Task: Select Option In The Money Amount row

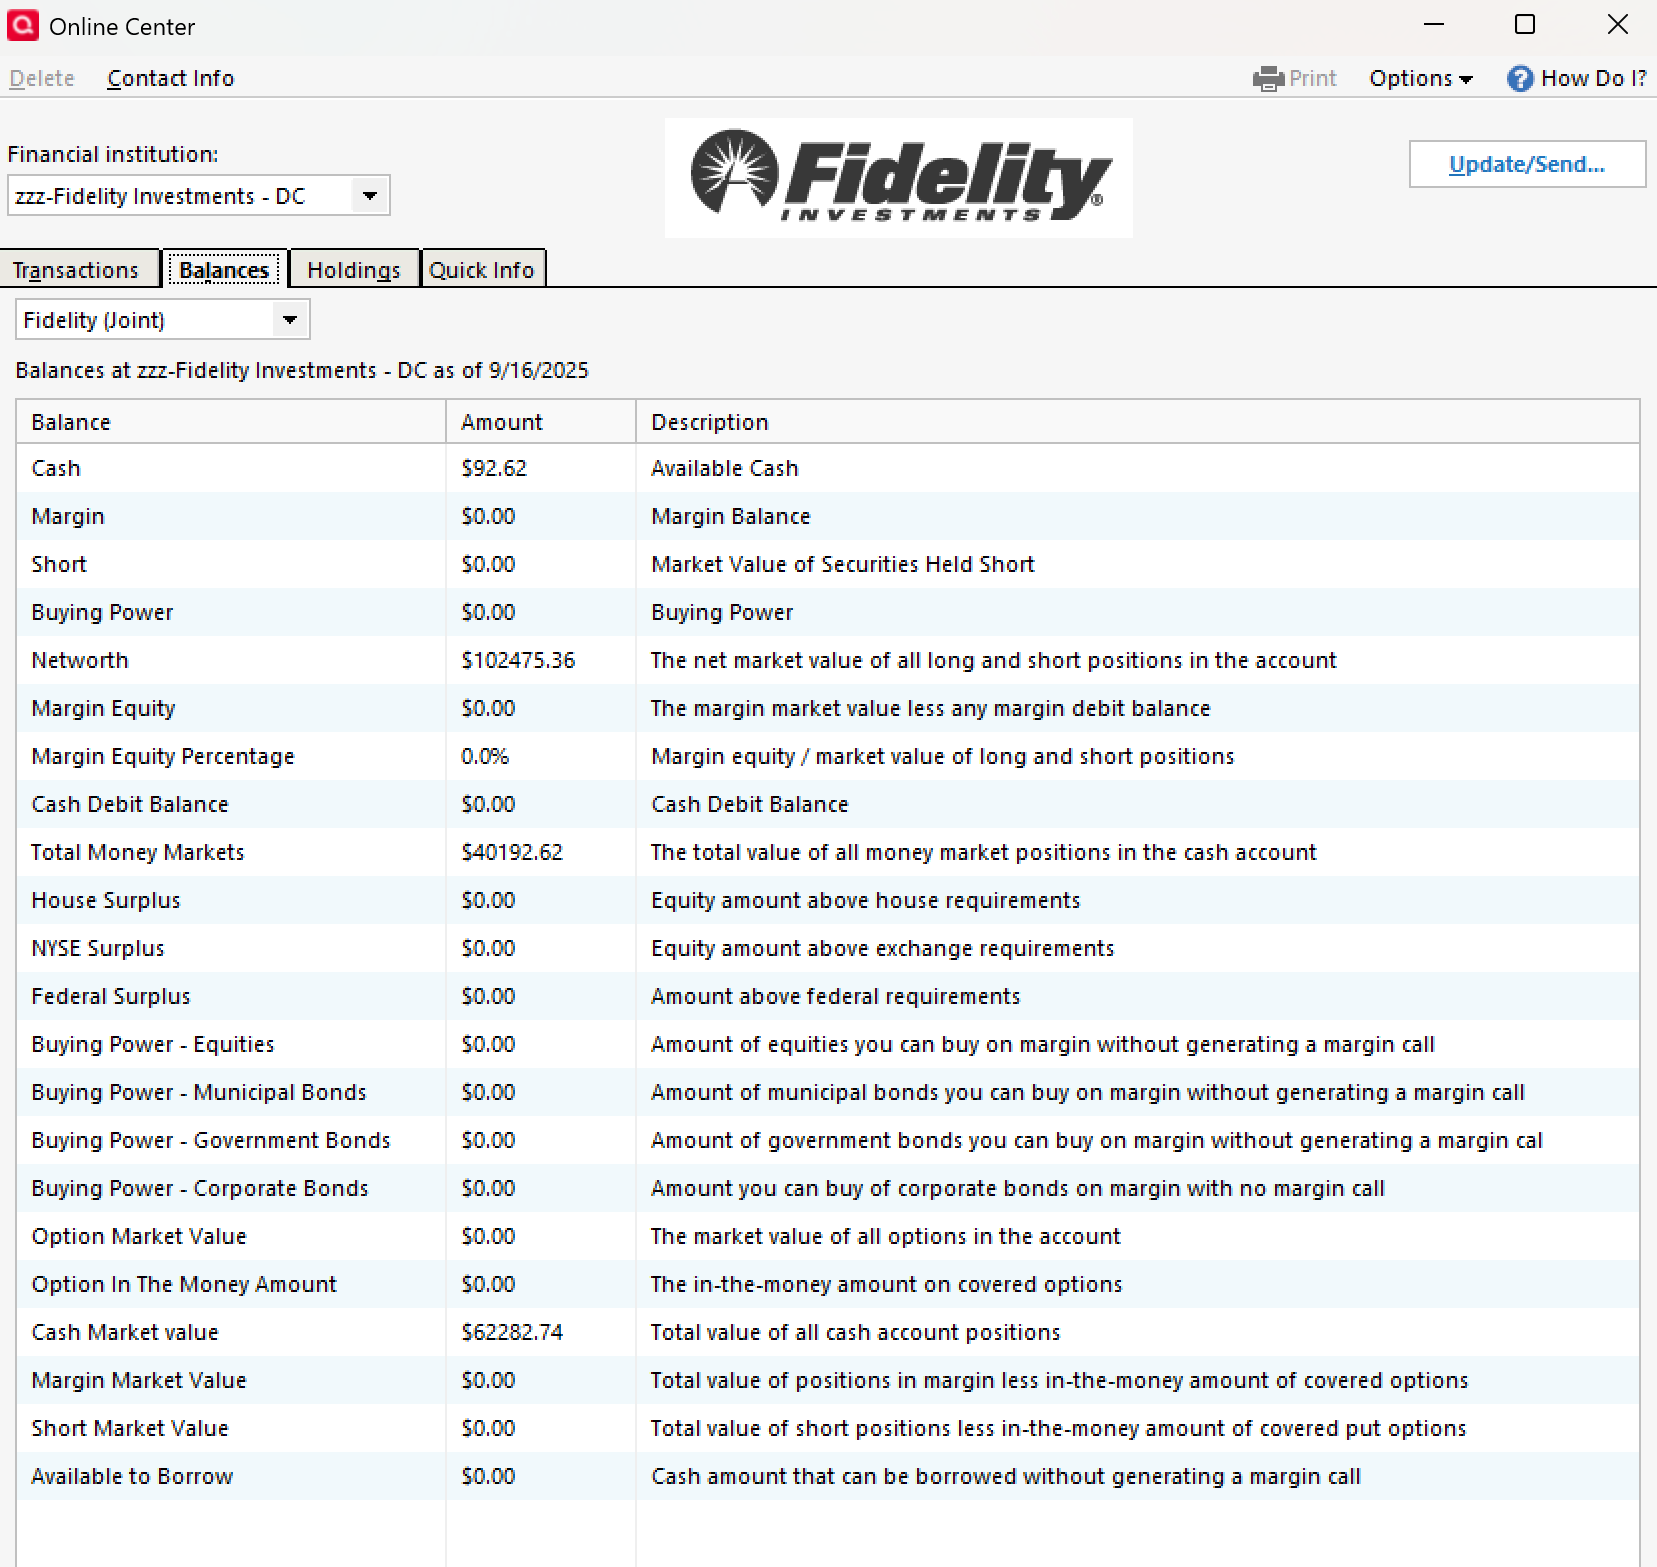Action: tap(828, 1284)
